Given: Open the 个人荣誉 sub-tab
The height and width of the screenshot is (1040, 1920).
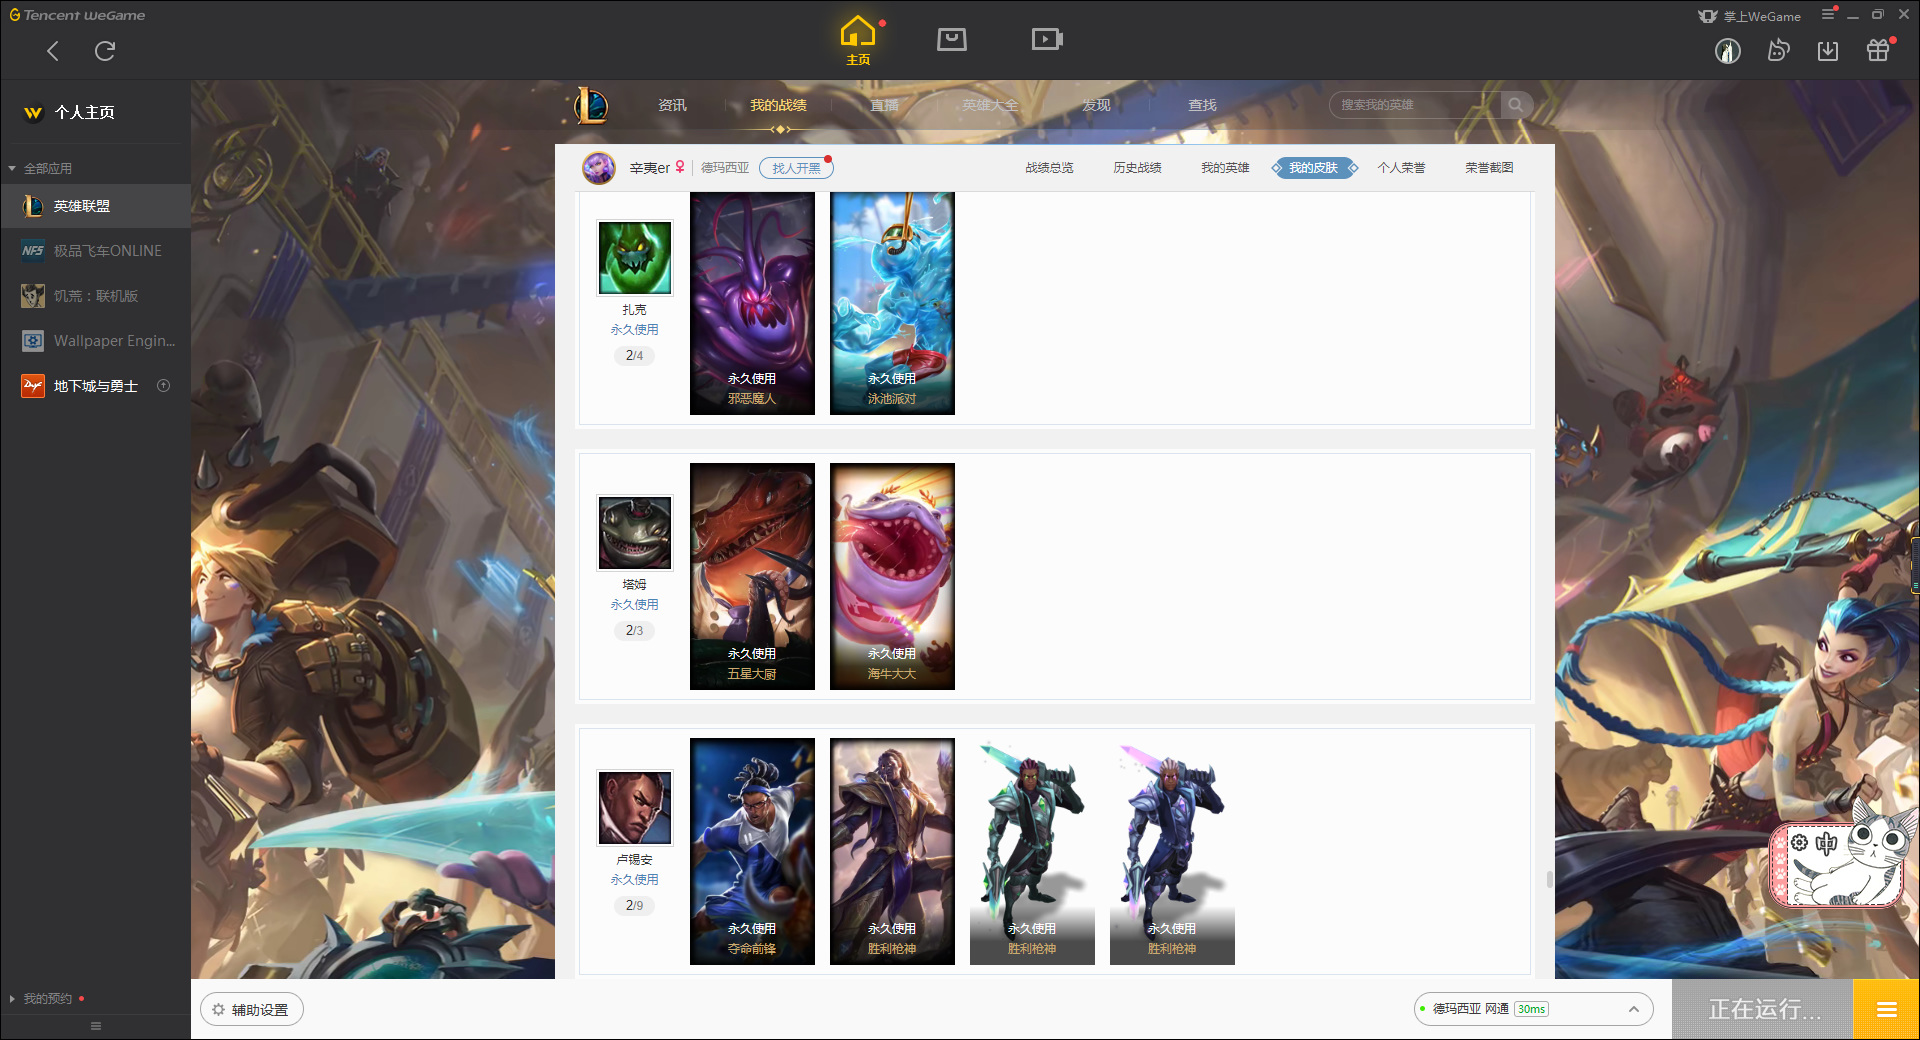Looking at the screenshot, I should 1401,168.
